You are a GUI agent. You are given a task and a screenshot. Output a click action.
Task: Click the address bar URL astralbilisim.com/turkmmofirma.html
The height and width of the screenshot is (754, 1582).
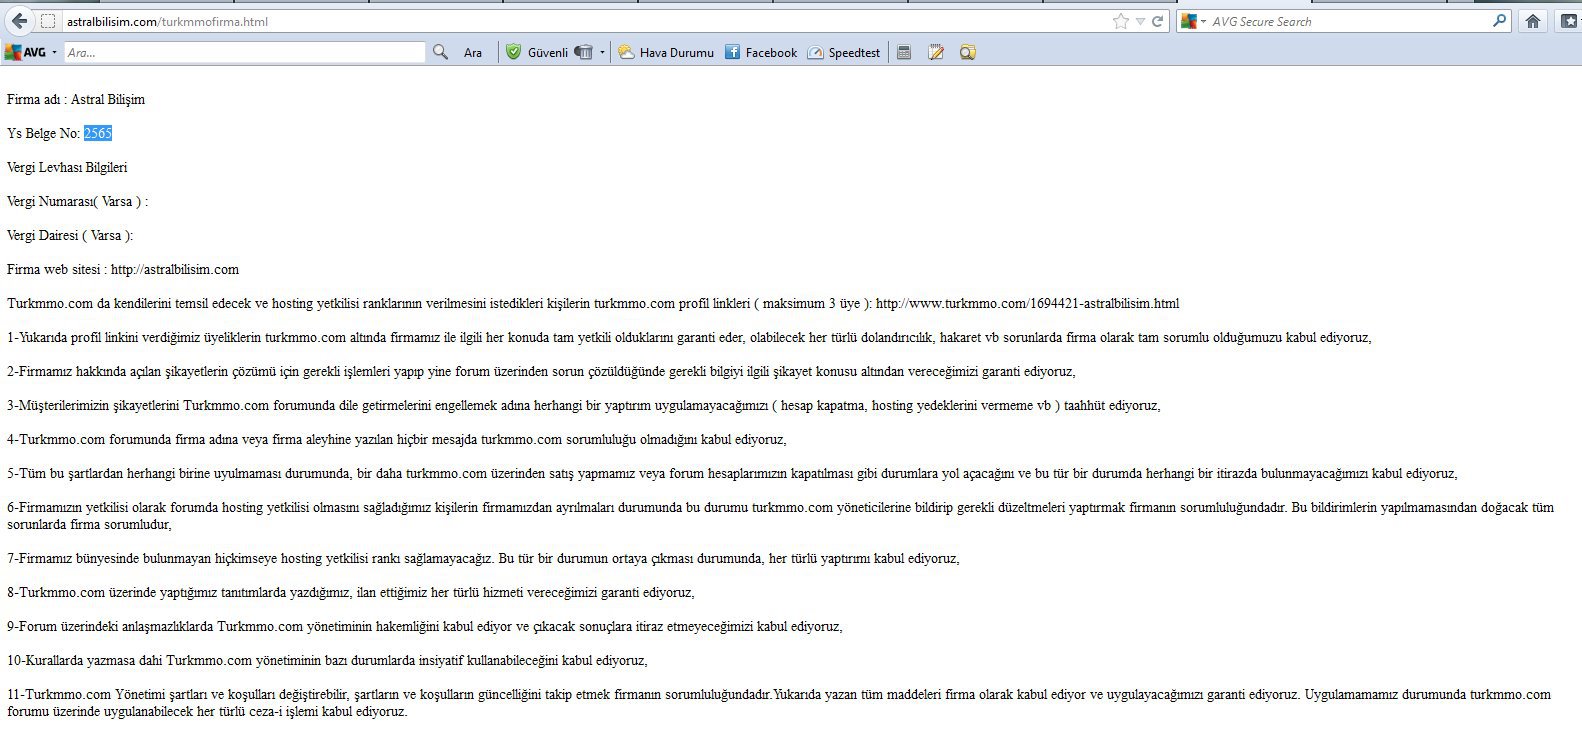pyautogui.click(x=167, y=22)
